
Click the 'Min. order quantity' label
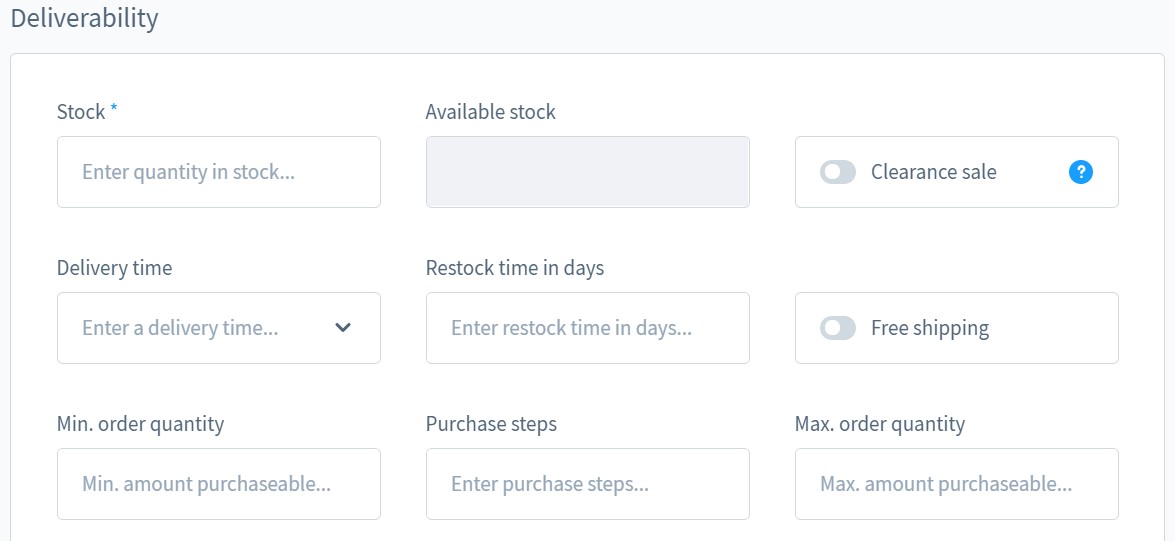[140, 424]
